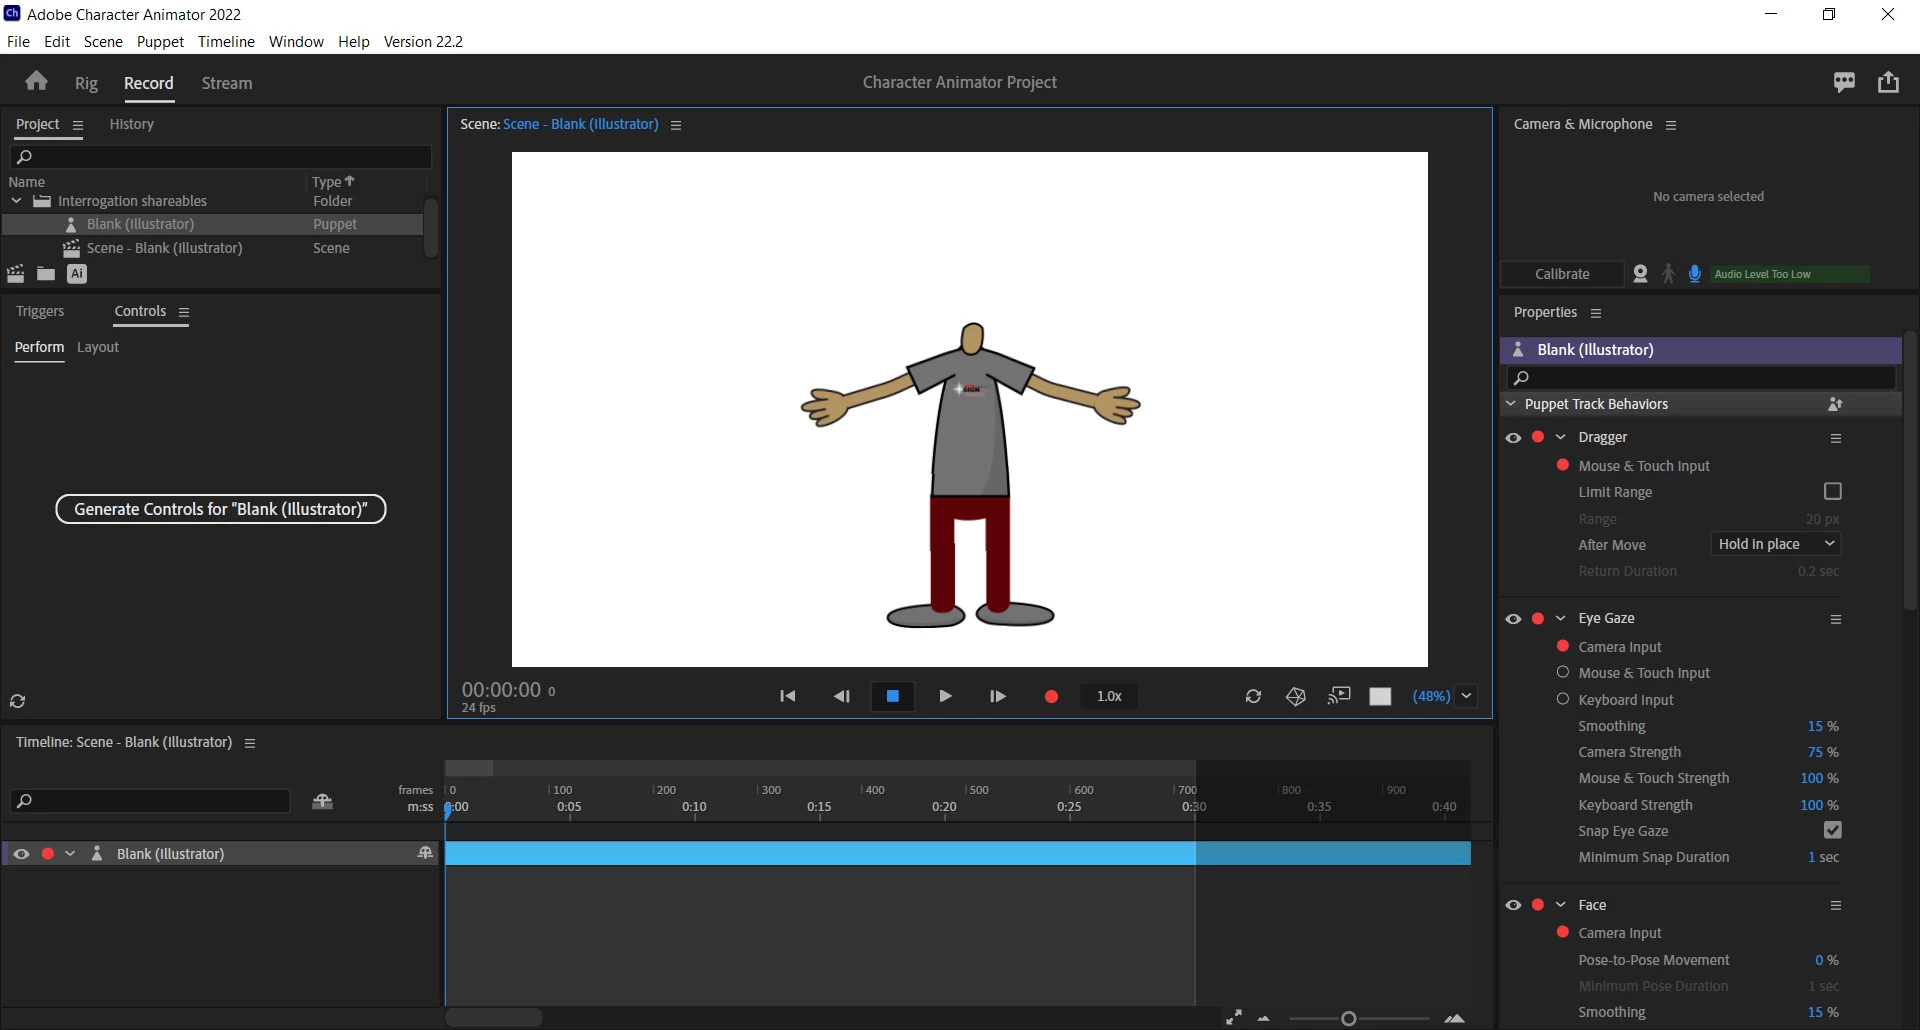Open the scene zoom percentage dropdown
1920x1030 pixels.
1466,696
